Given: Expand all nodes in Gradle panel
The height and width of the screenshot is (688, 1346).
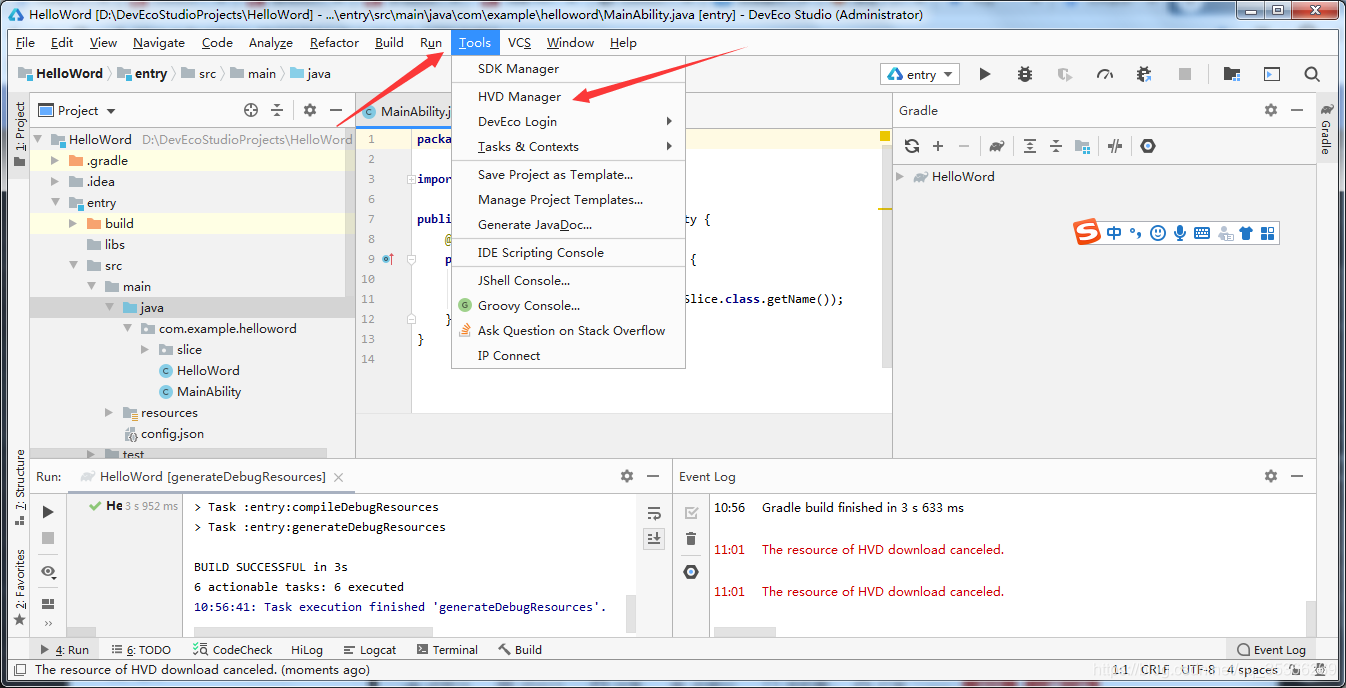Looking at the screenshot, I should 1030,146.
